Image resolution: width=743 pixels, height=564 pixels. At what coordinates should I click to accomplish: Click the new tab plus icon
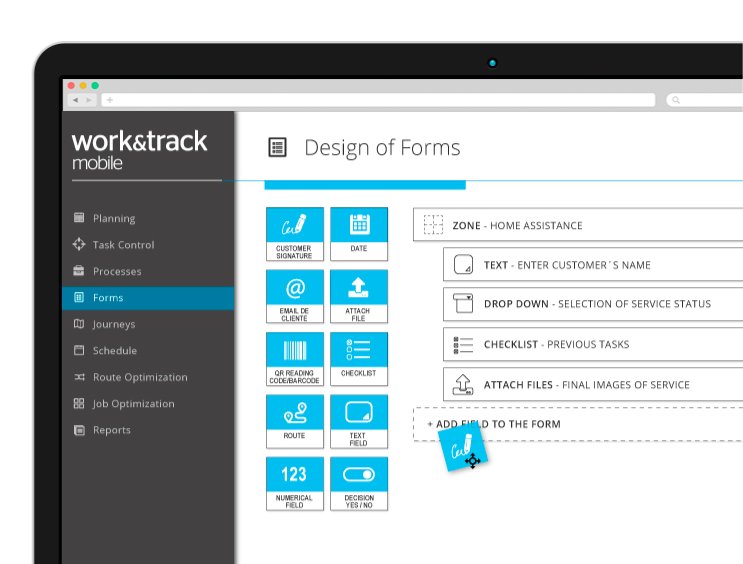tap(110, 100)
